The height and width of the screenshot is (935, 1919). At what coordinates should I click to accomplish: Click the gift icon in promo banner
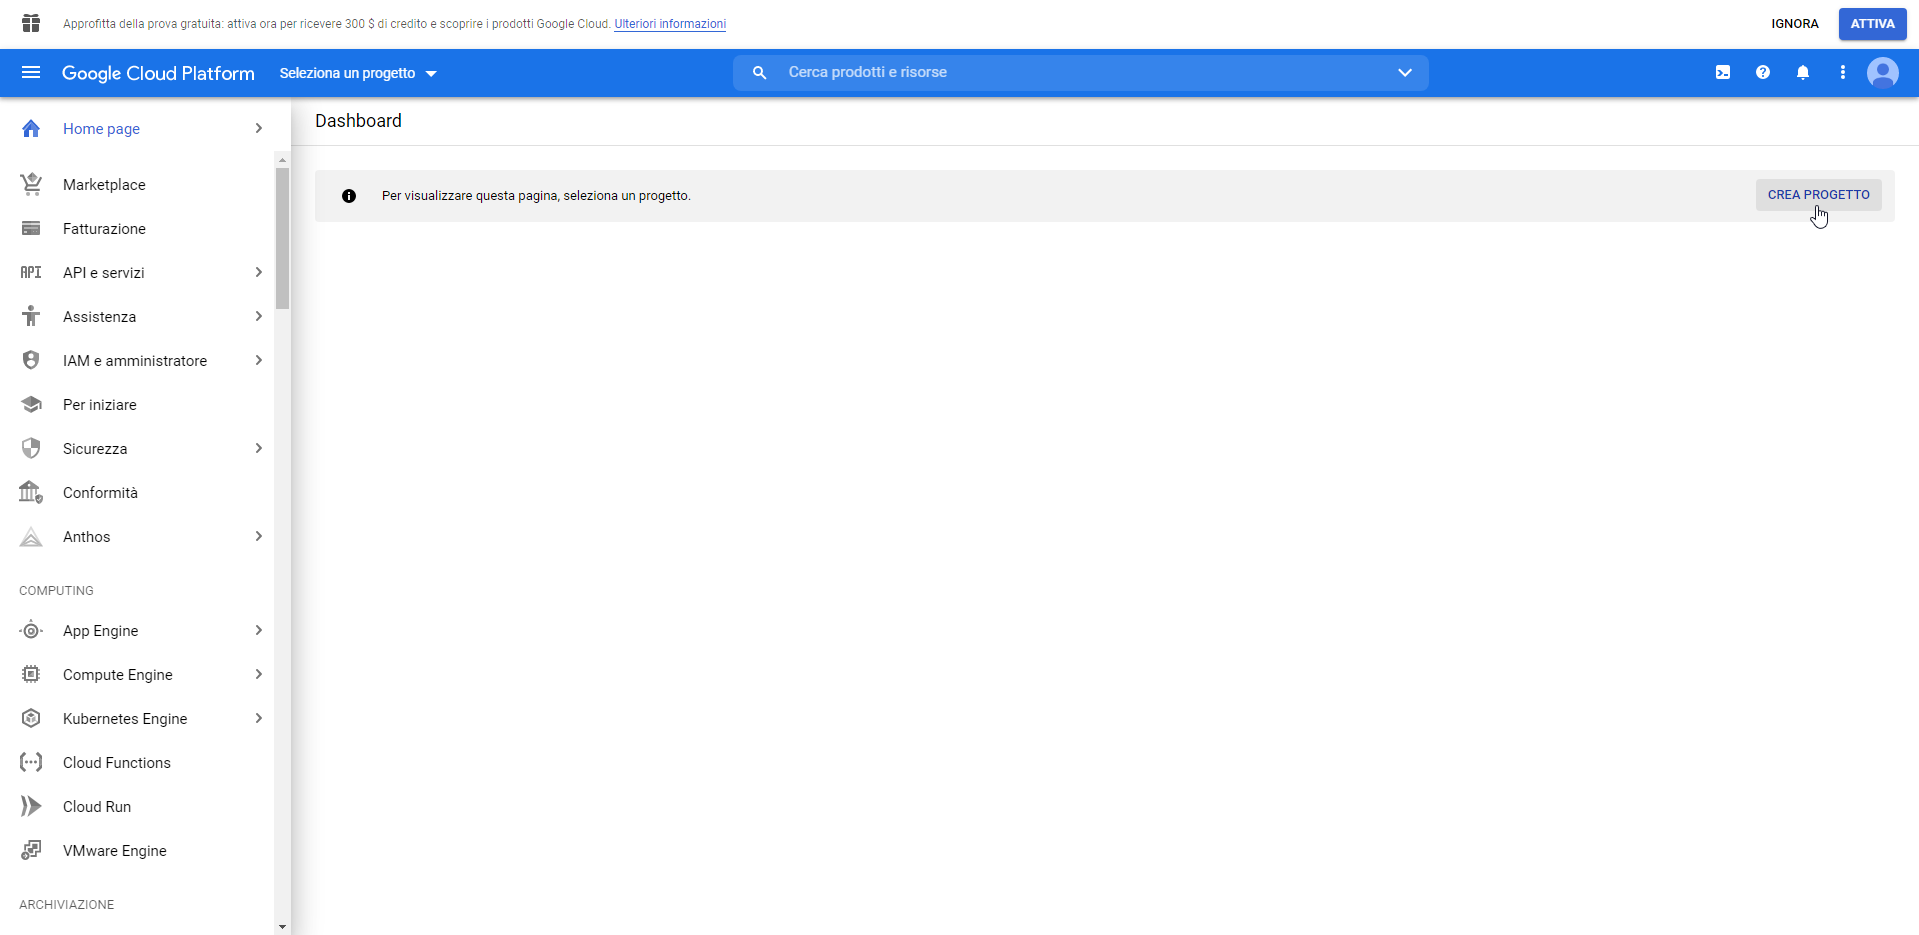31,23
